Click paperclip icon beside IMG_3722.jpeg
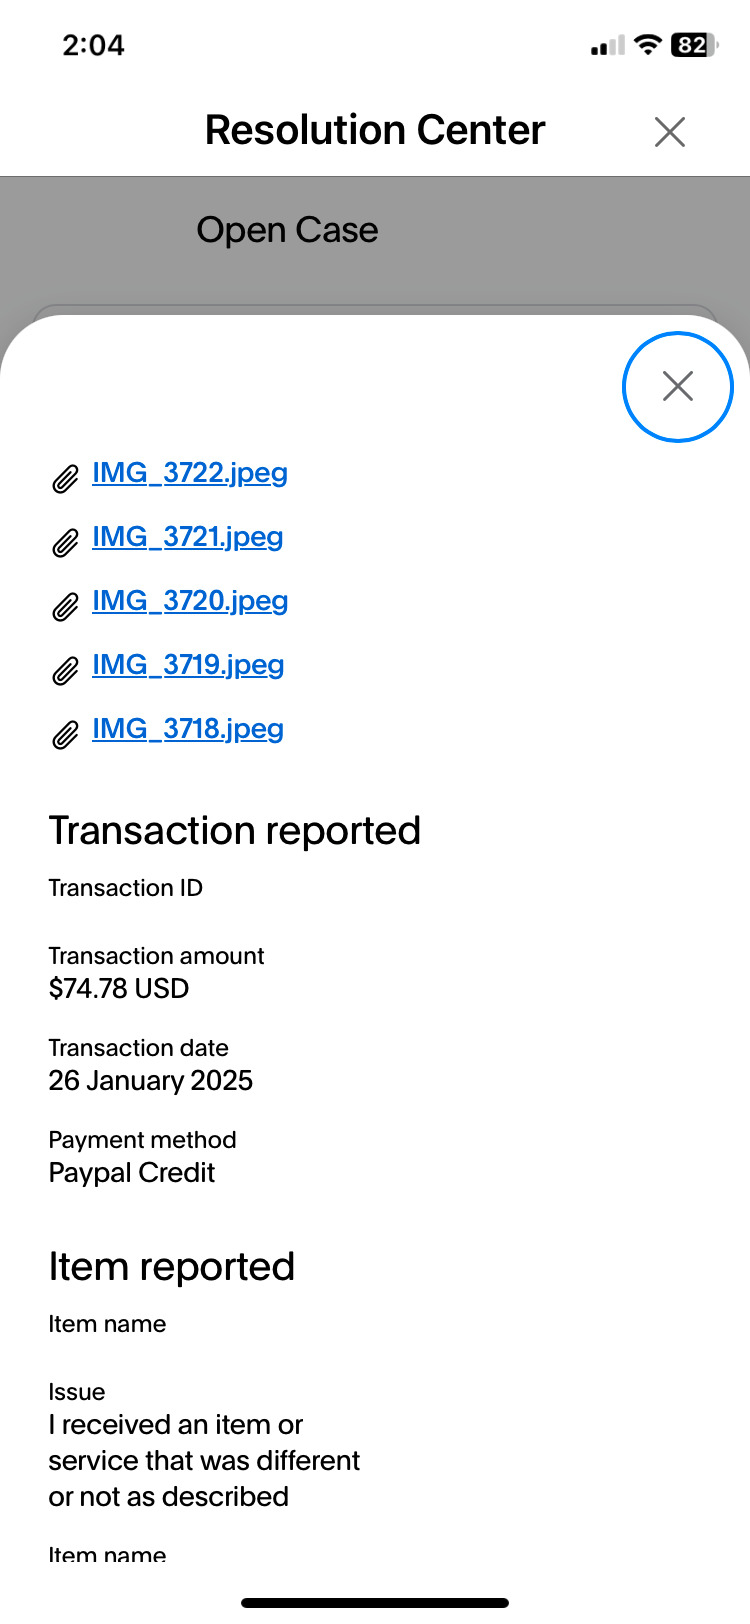 (x=65, y=479)
